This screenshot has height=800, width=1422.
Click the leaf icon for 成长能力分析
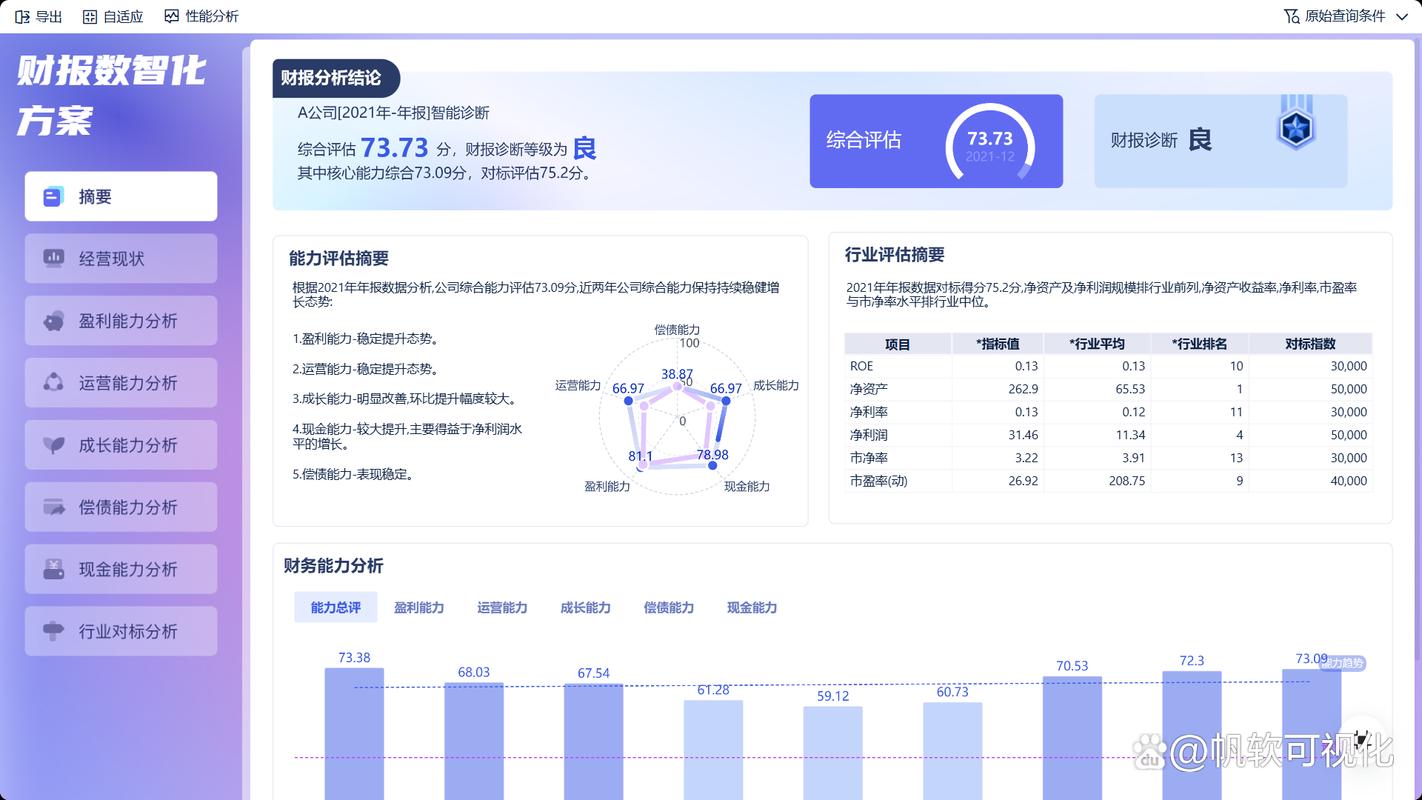pyautogui.click(x=54, y=445)
